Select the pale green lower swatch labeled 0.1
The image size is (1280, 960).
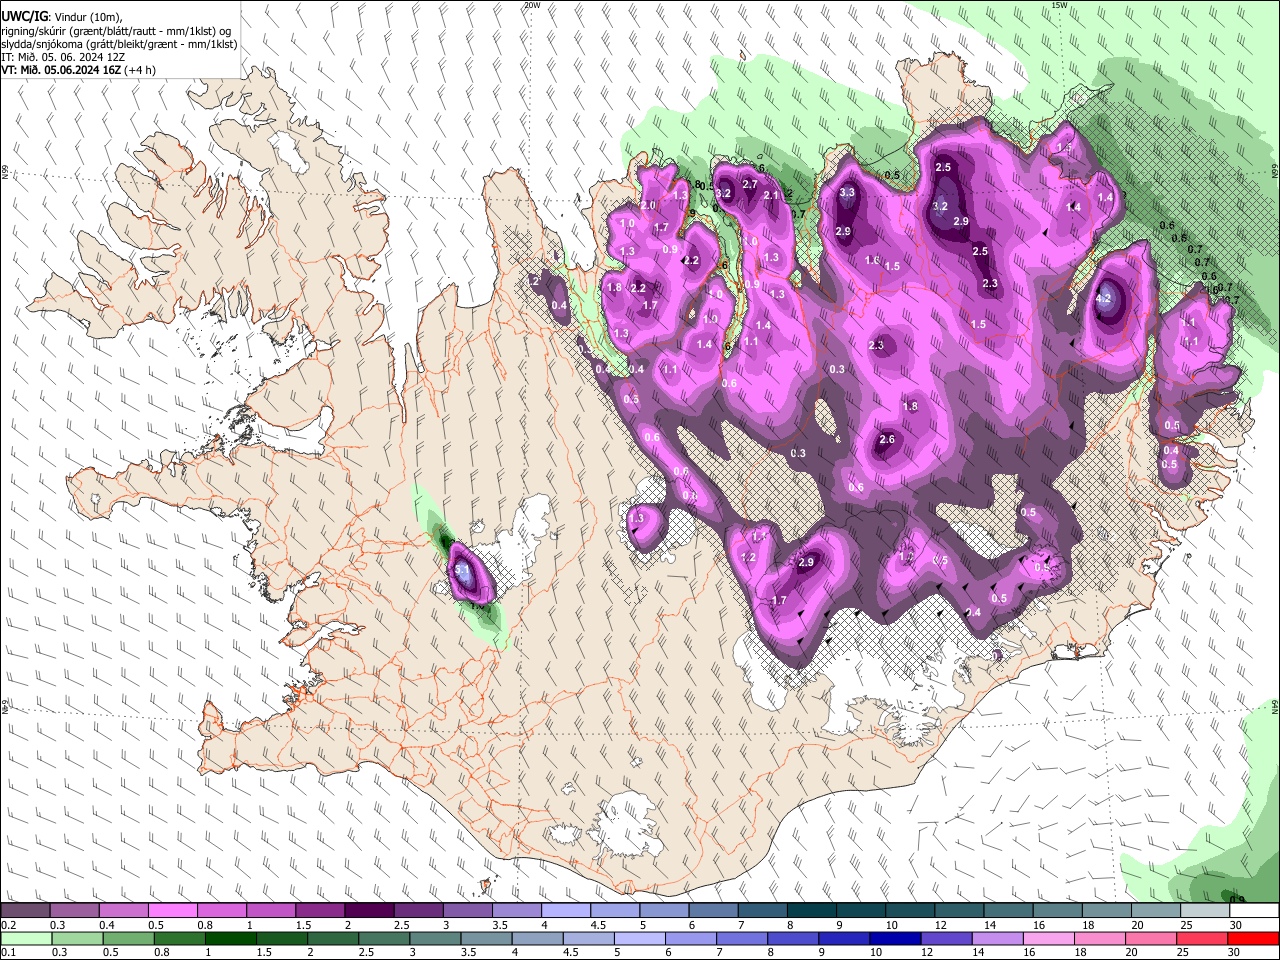click(x=26, y=938)
